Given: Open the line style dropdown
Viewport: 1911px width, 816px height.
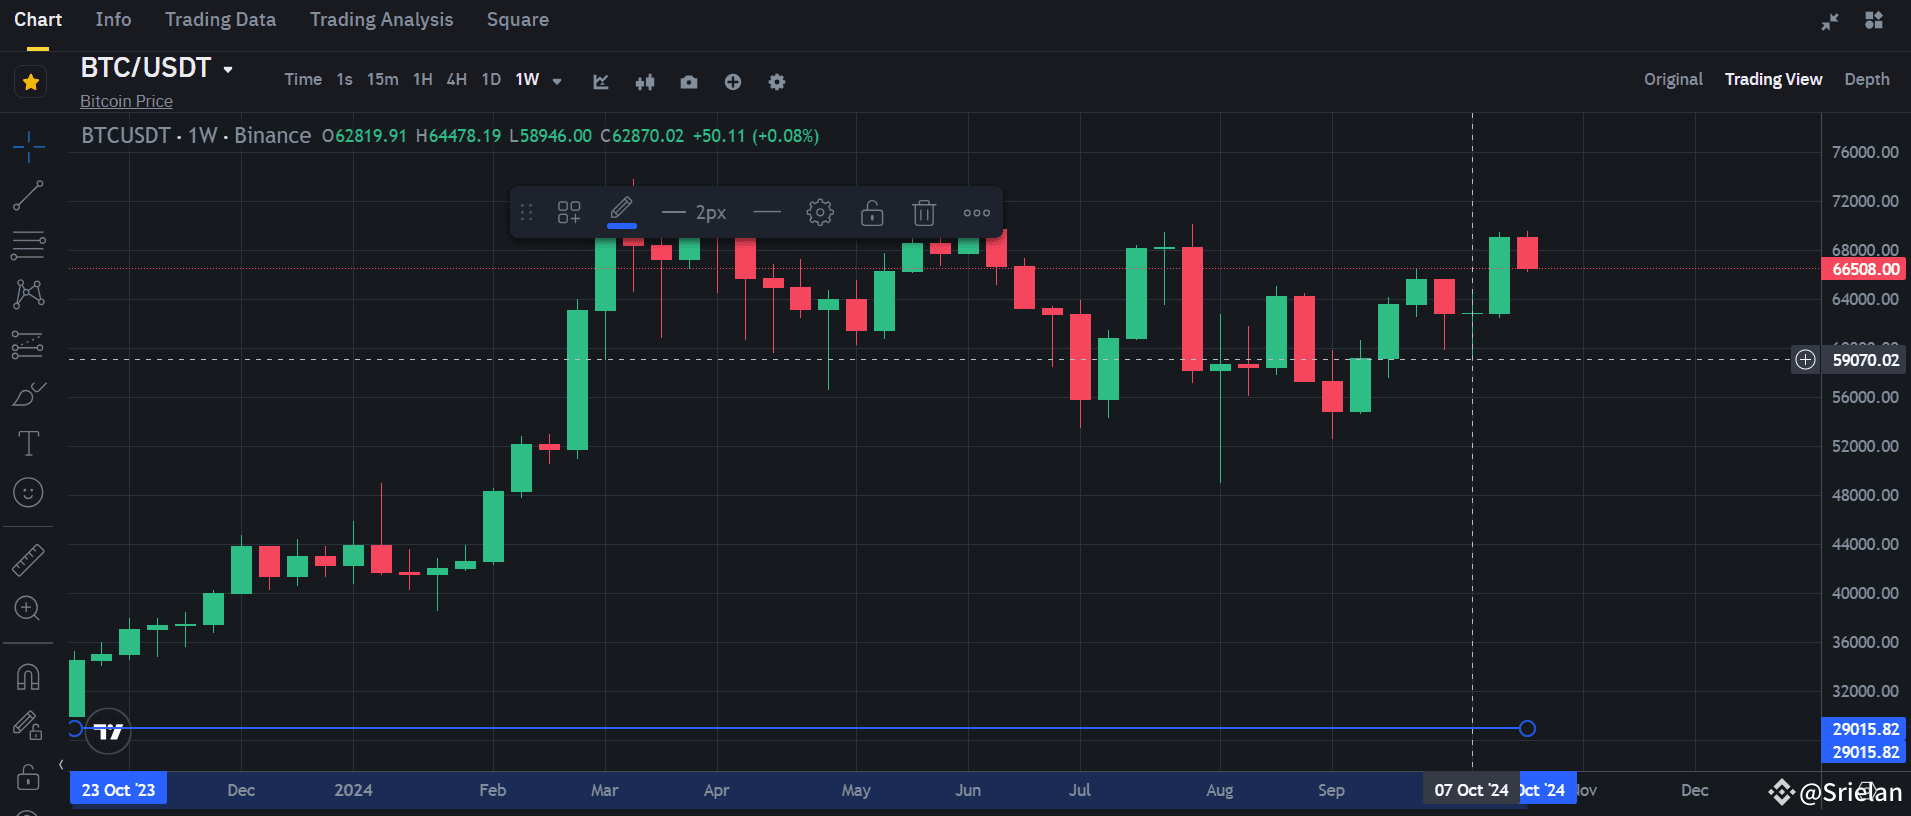Looking at the screenshot, I should coord(767,212).
